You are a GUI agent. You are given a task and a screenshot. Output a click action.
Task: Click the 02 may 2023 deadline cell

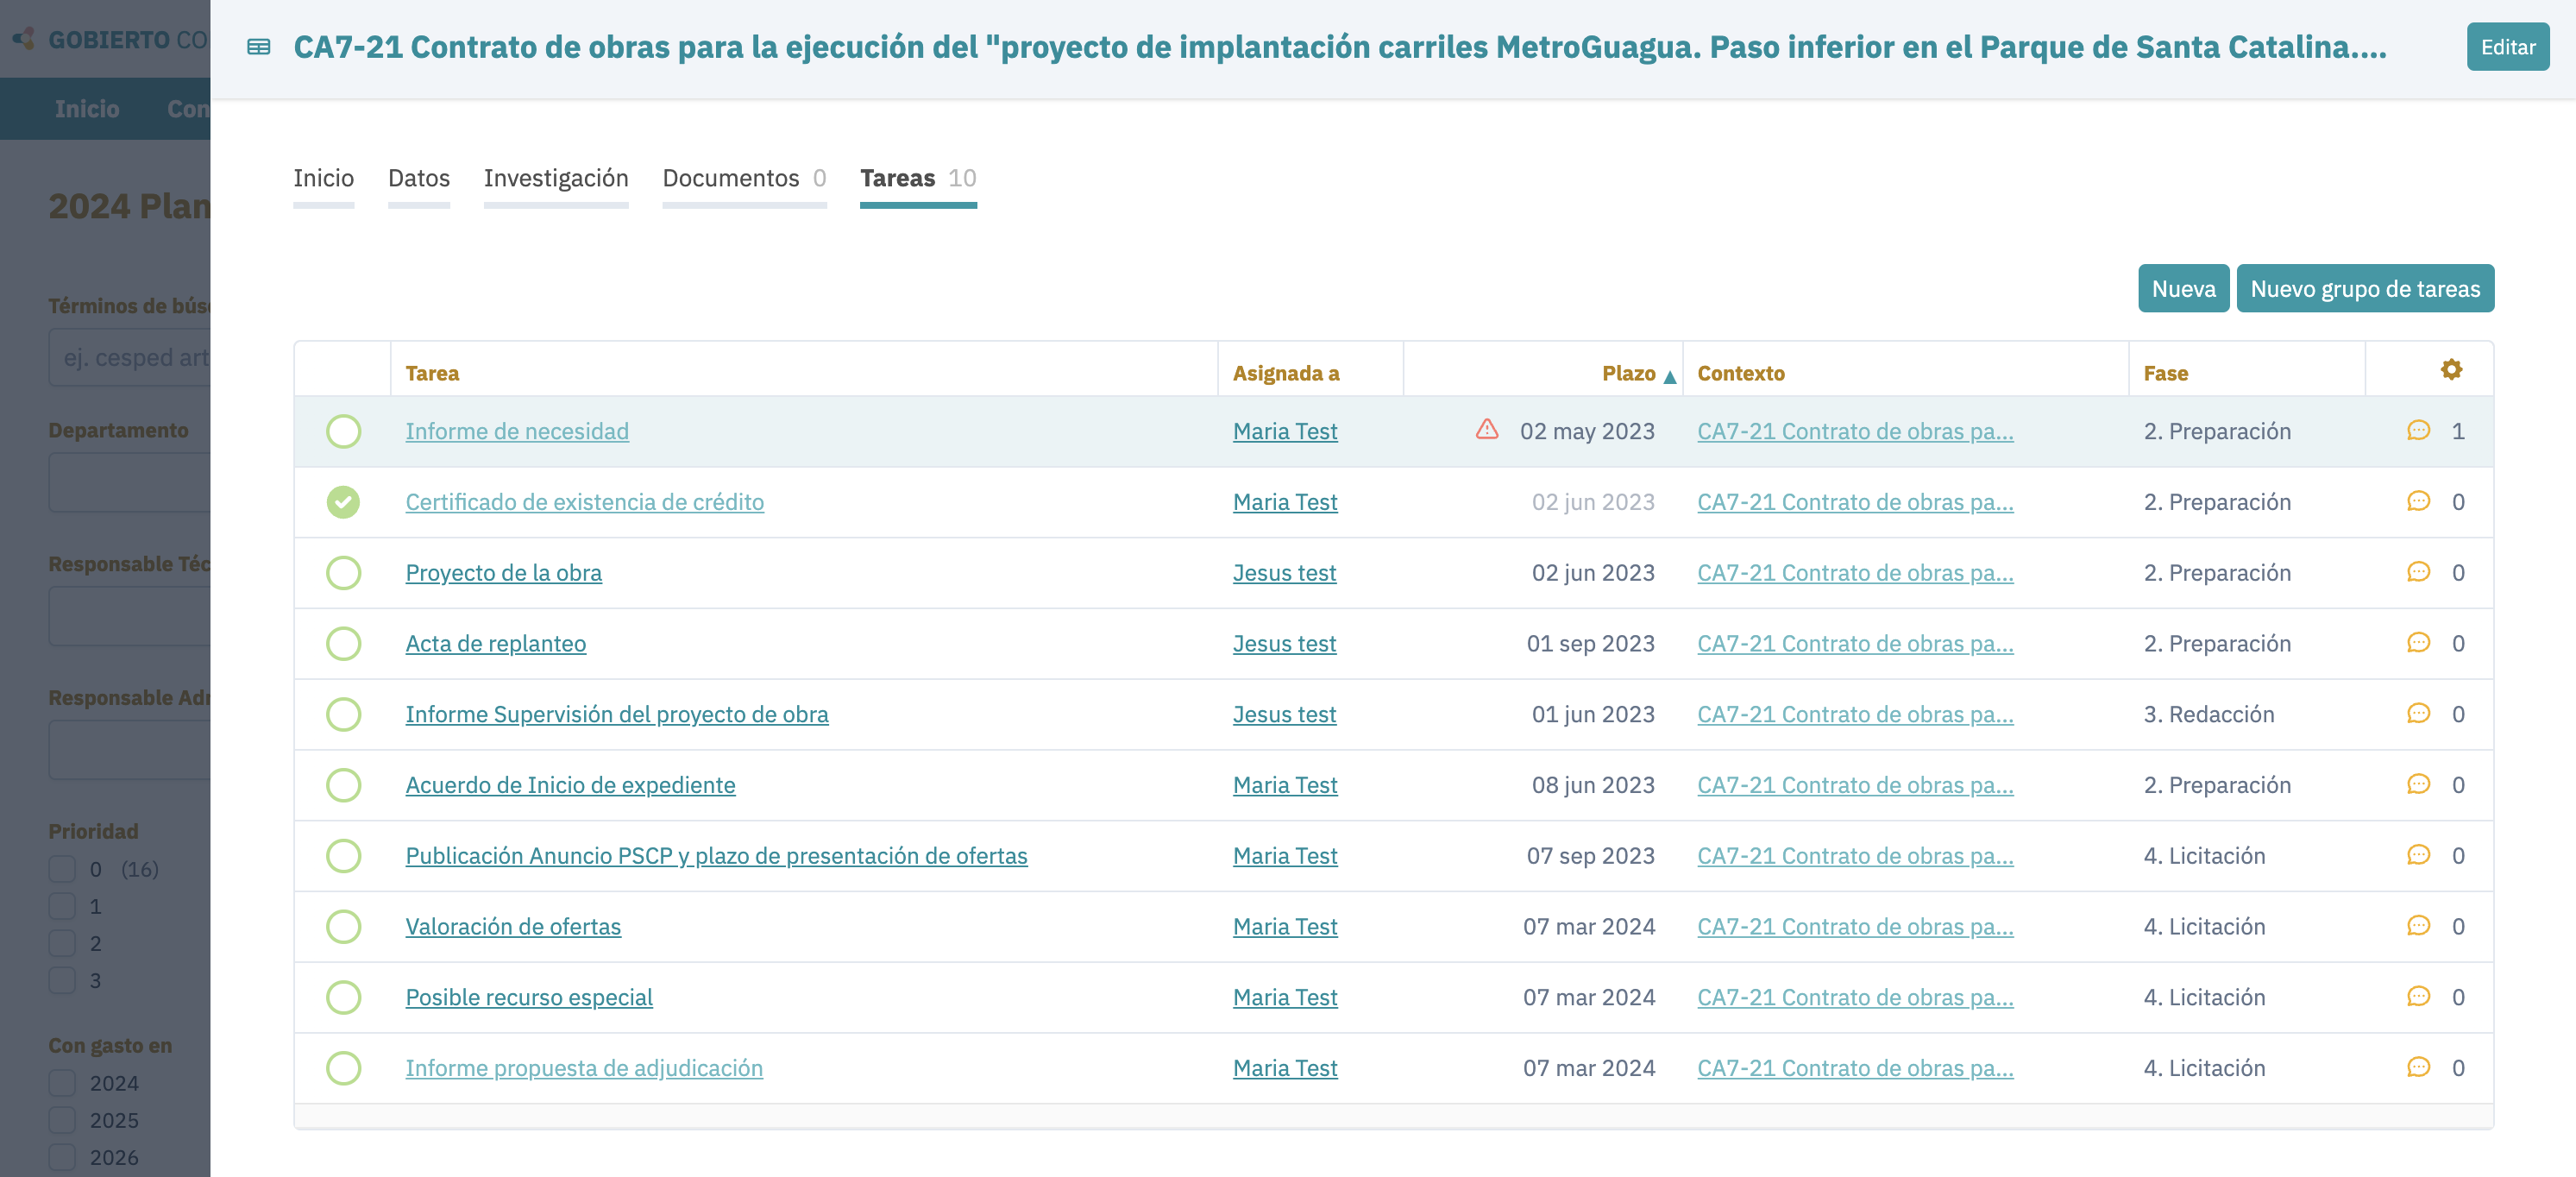1587,431
